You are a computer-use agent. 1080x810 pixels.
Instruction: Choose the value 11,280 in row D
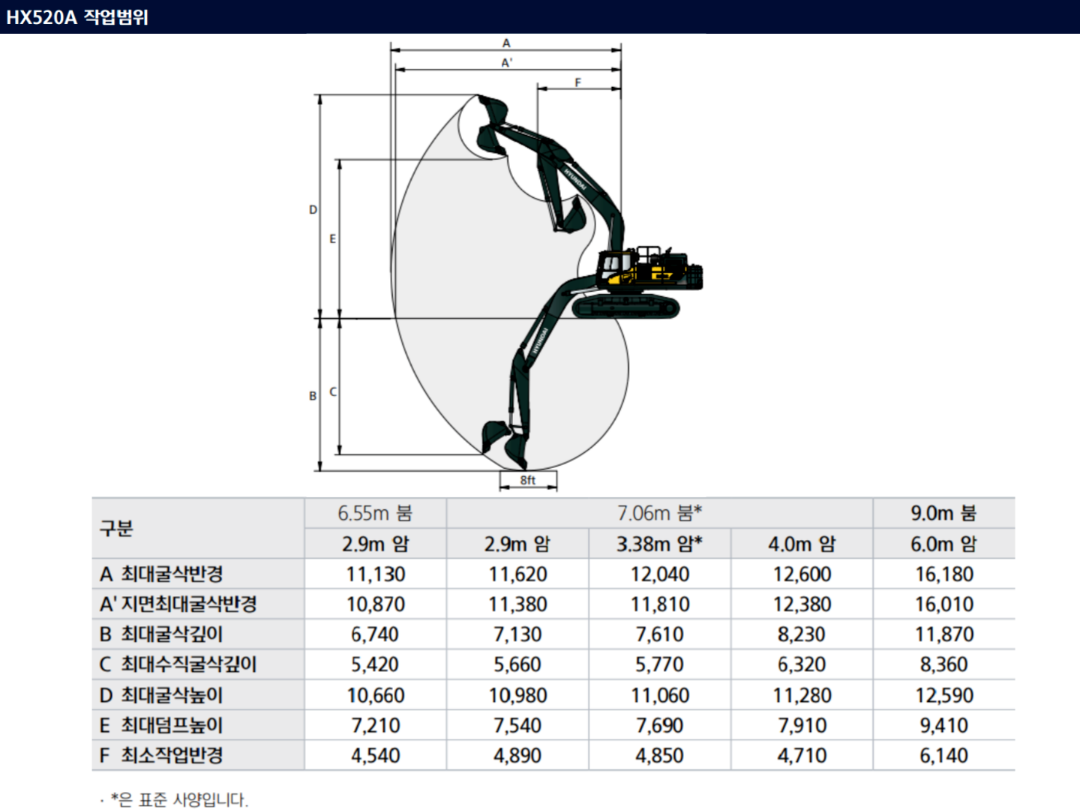(802, 695)
